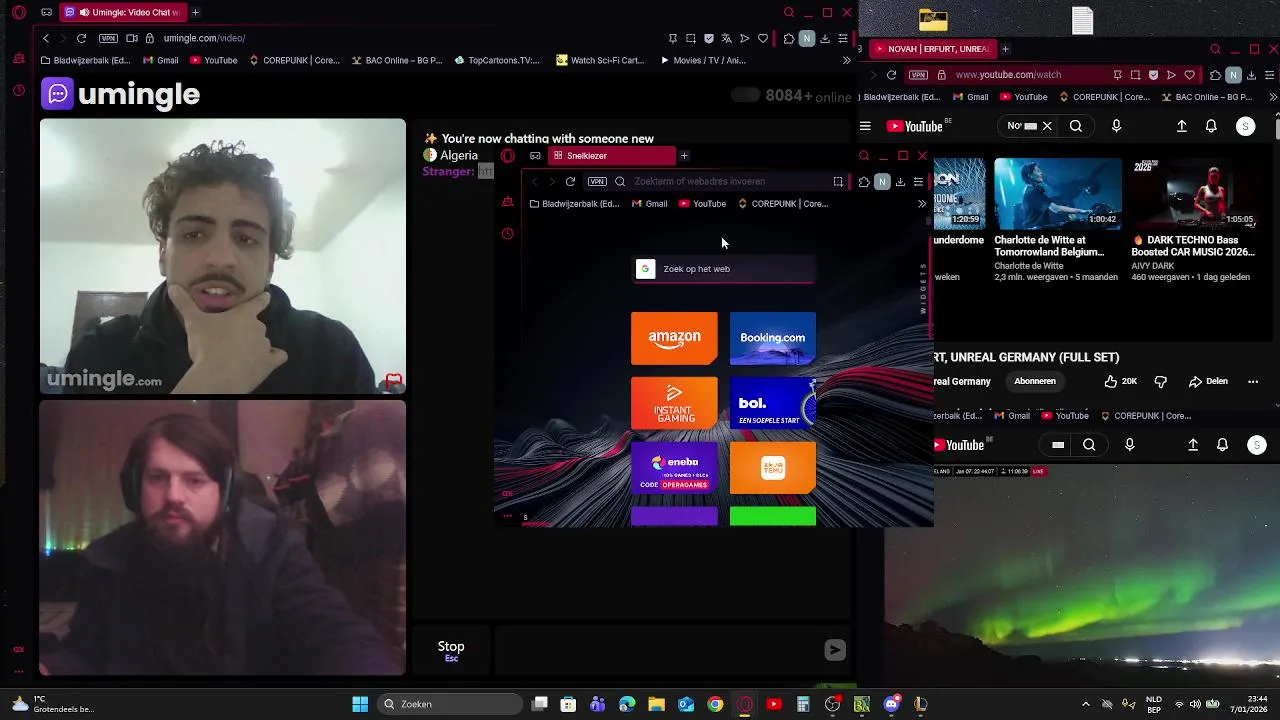Open downloads icon in Umingle window toolbar
The width and height of the screenshot is (1280, 720).
tap(825, 38)
